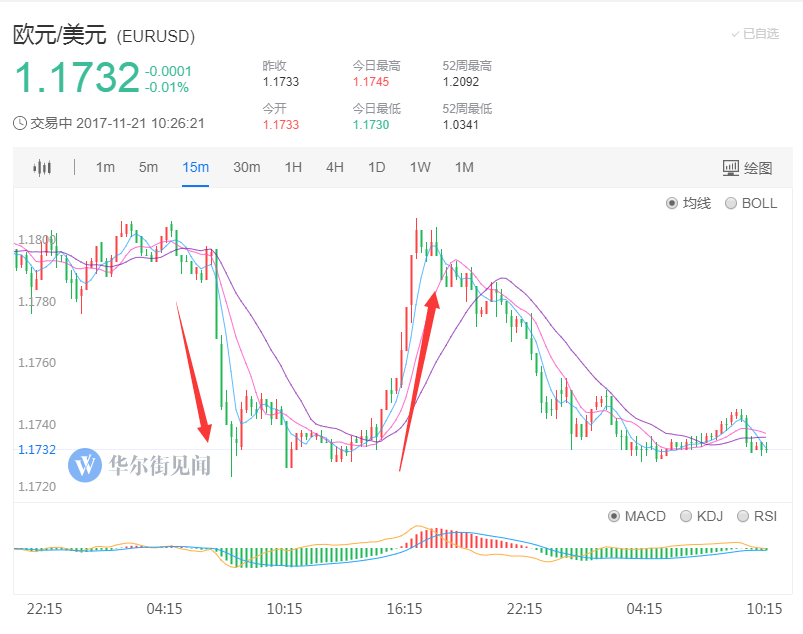803x634 pixels.
Task: Select the 1m timeframe tab
Action: tap(105, 167)
